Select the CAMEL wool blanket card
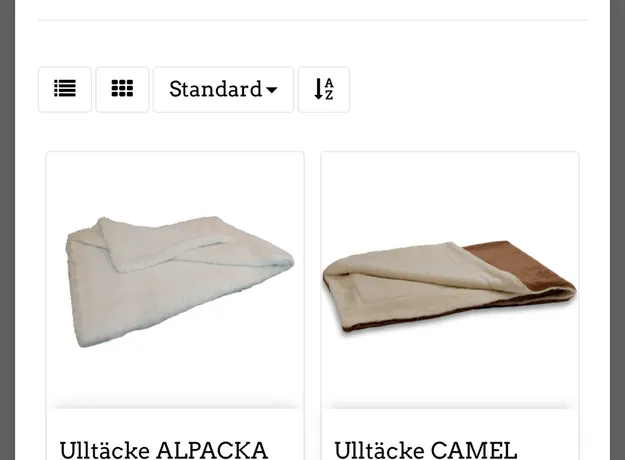This screenshot has height=460, width=625. (450, 306)
